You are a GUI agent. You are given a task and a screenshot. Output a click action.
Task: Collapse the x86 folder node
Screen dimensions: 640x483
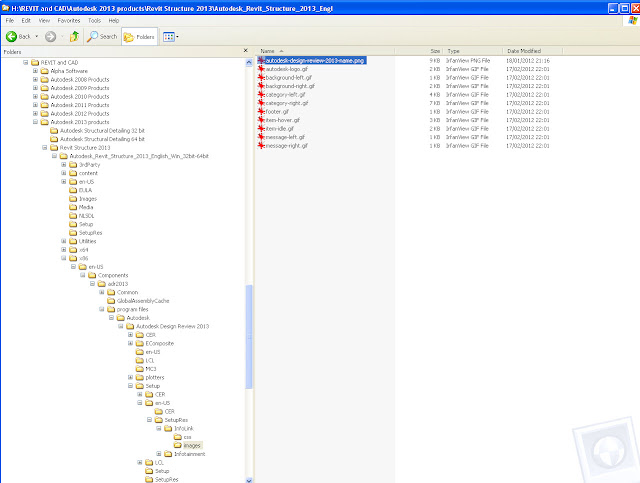pyautogui.click(x=64, y=258)
